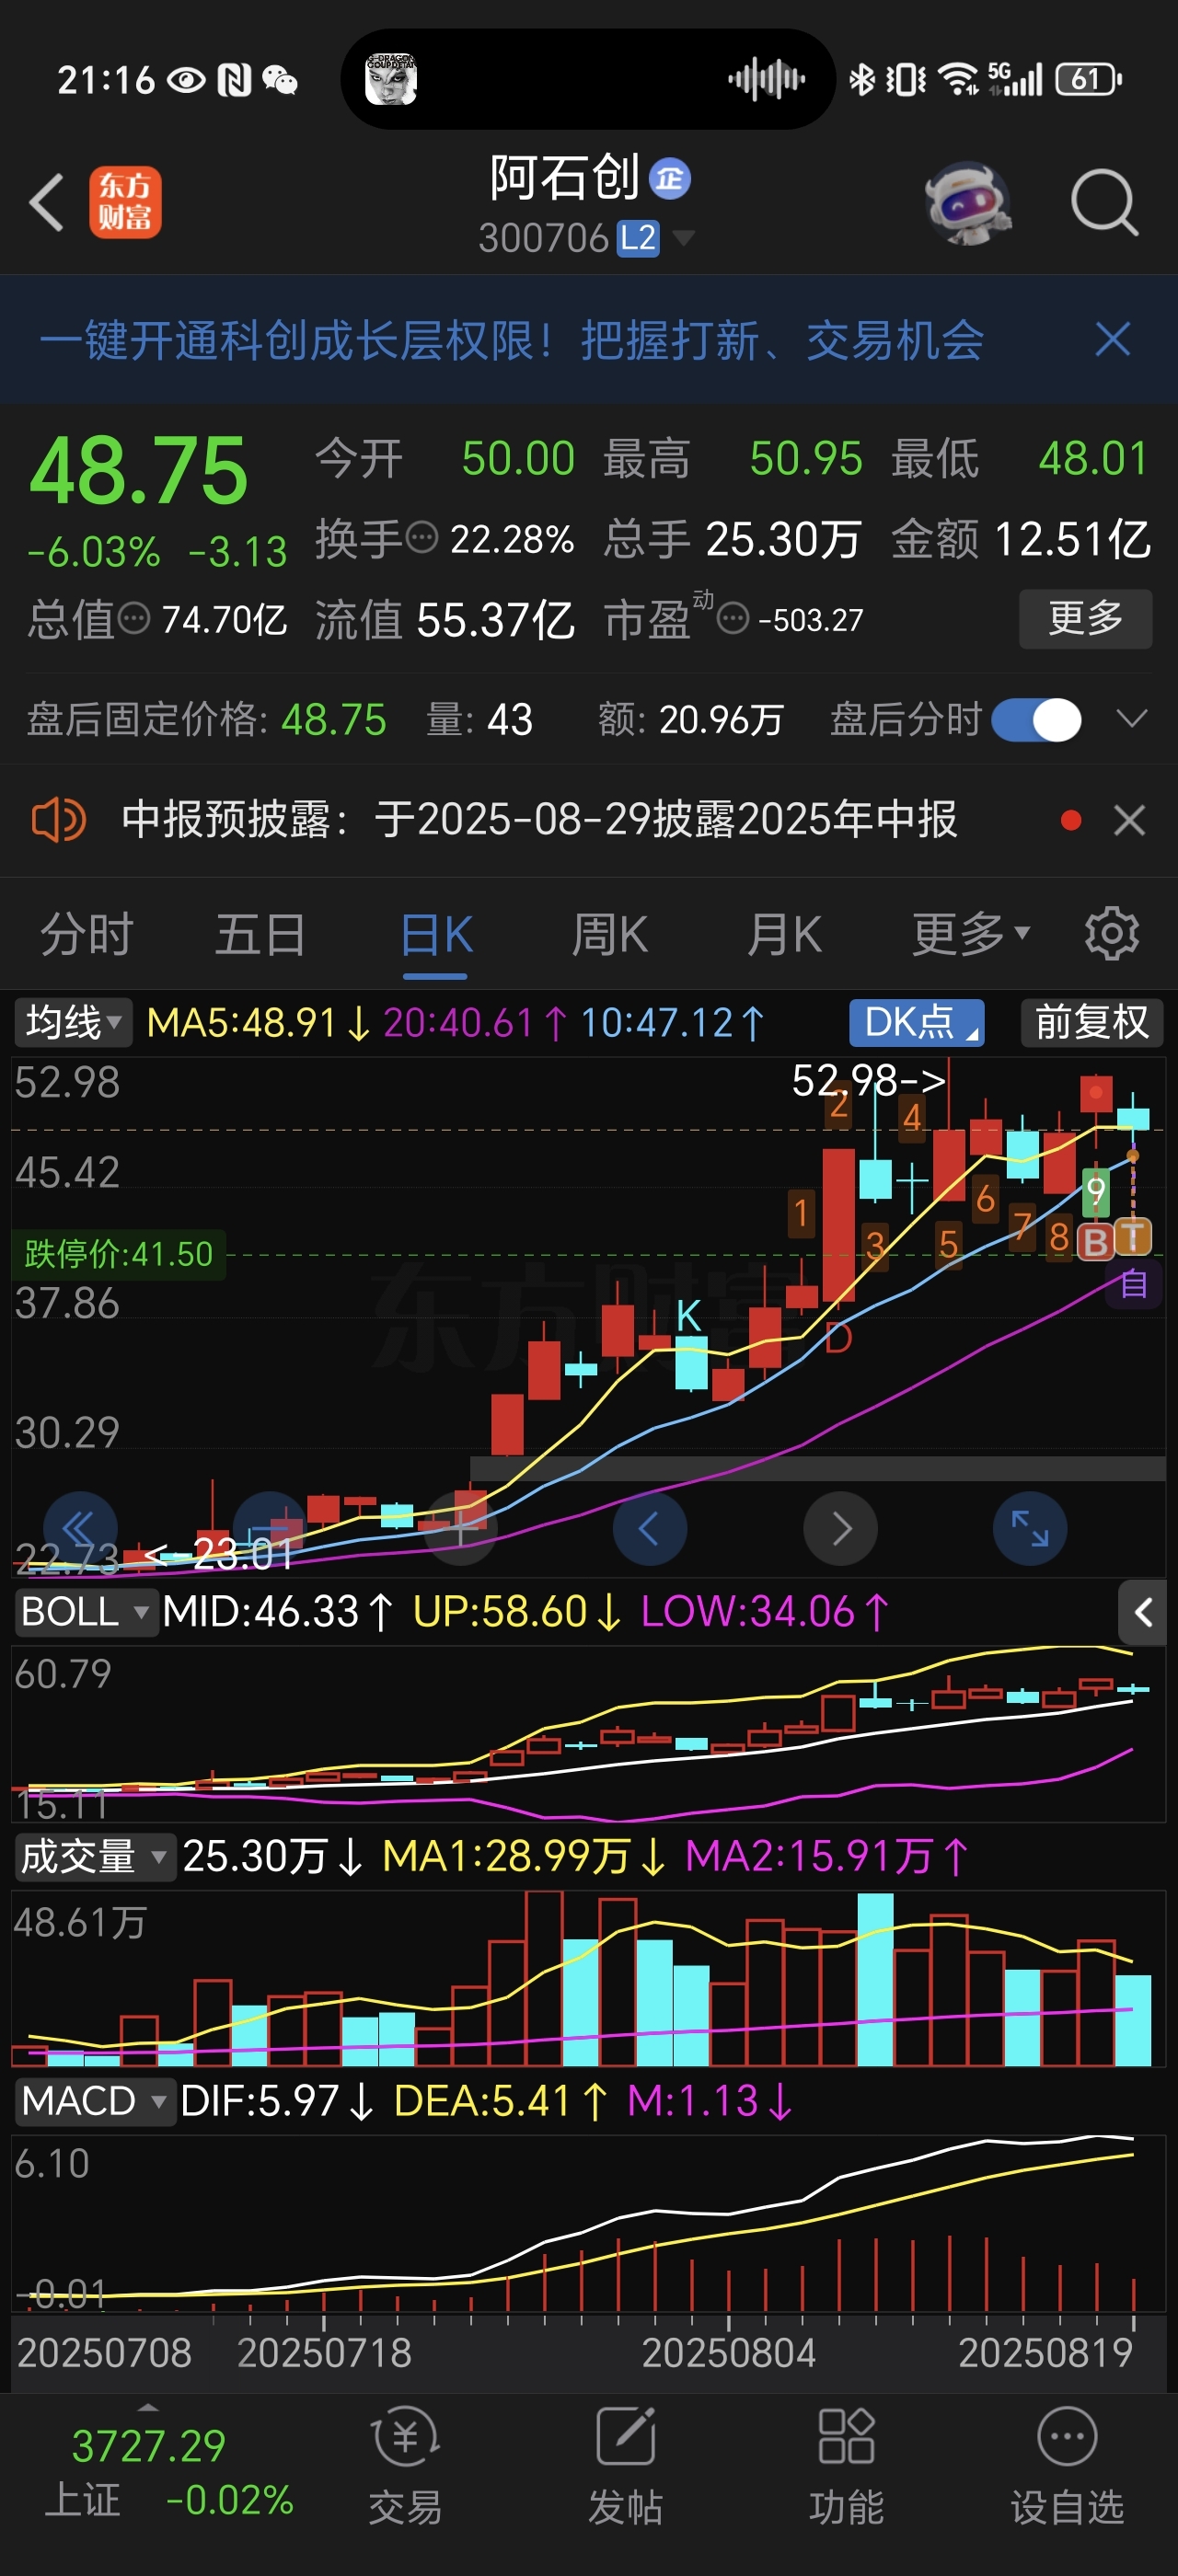This screenshot has height=2576, width=1178.
Task: Expand side panel with left chevron
Action: click(1142, 1612)
